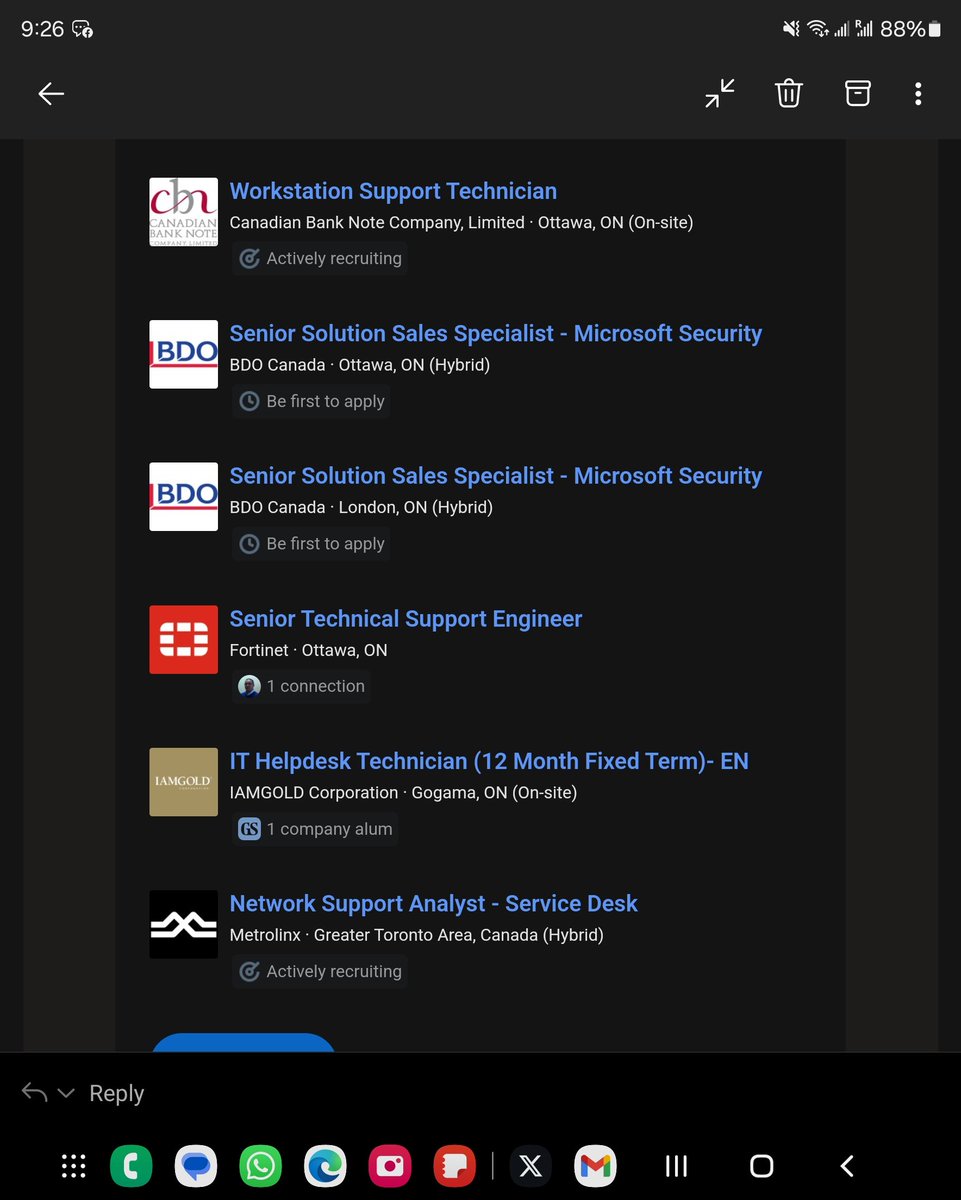Open the pink camera app in the taskbar
The image size is (961, 1200).
coord(390,1166)
